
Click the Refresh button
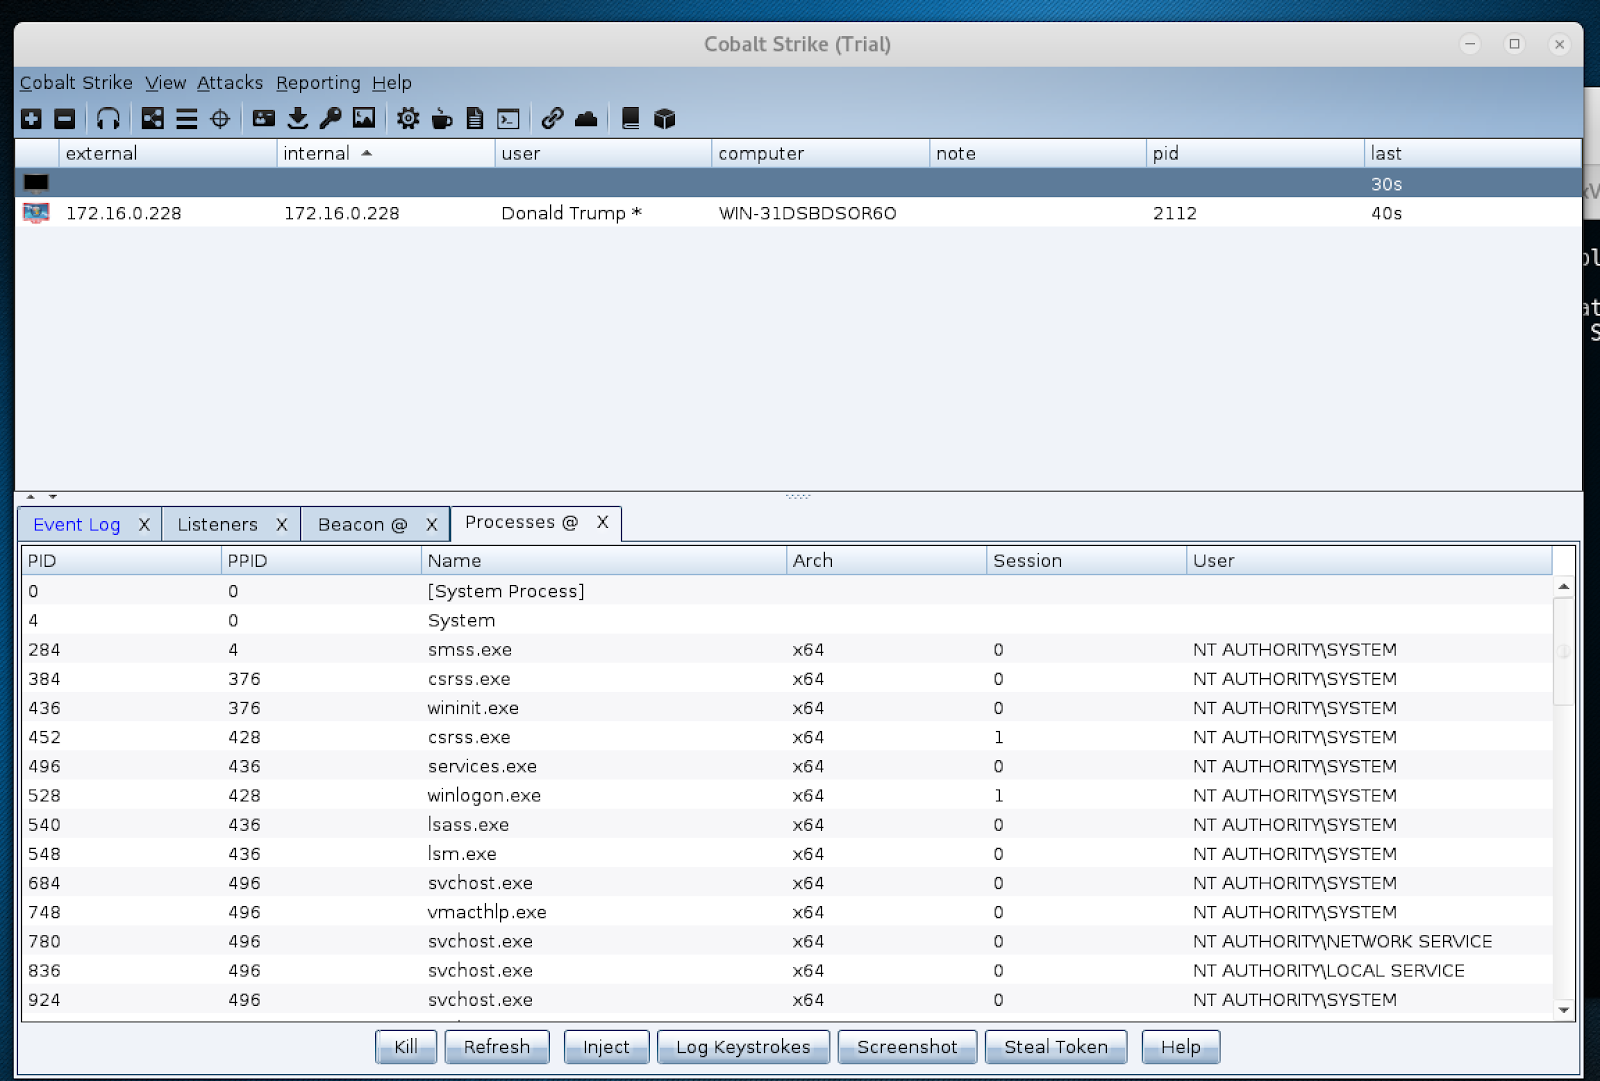[497, 1047]
